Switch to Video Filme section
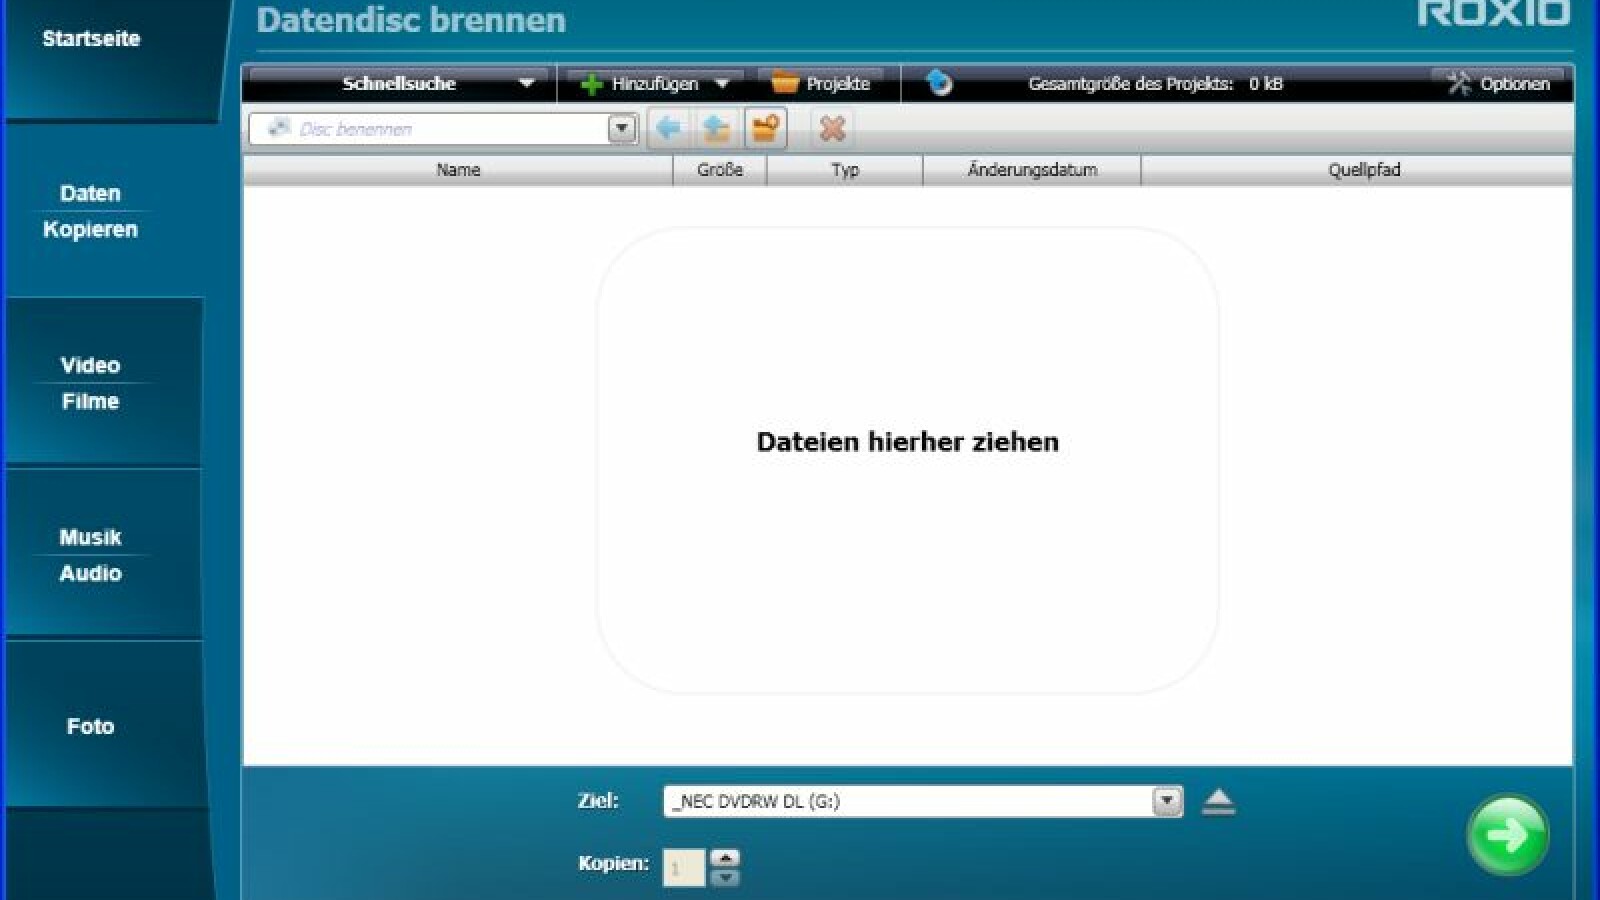The height and width of the screenshot is (900, 1600). (x=91, y=383)
